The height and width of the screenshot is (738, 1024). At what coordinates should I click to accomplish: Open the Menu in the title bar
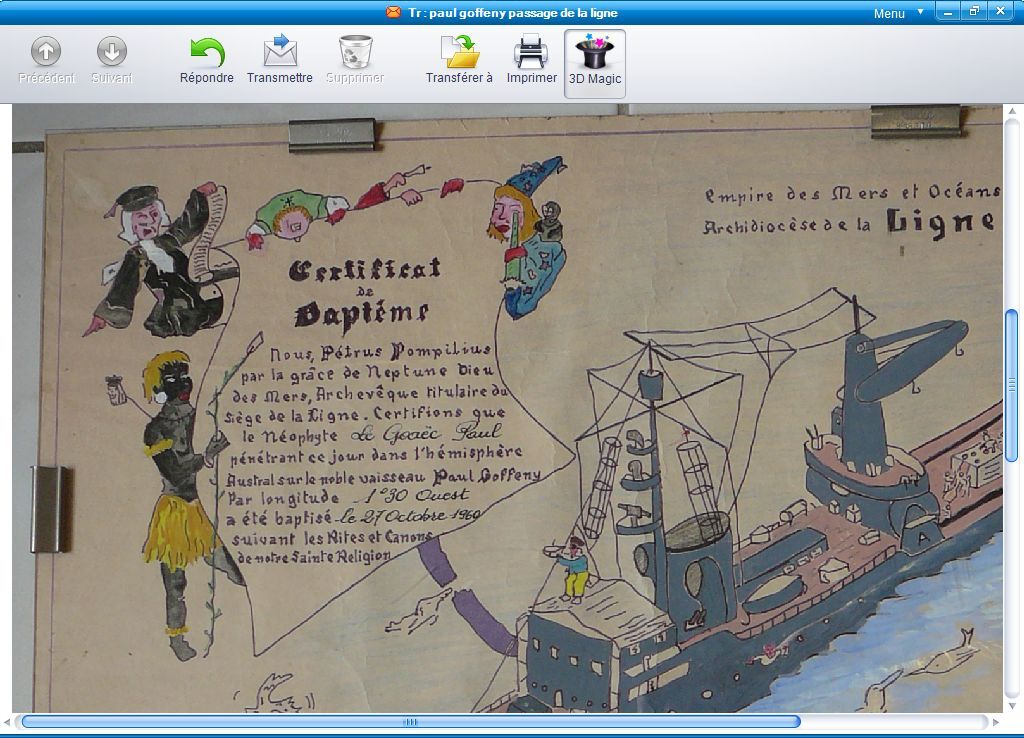click(888, 13)
